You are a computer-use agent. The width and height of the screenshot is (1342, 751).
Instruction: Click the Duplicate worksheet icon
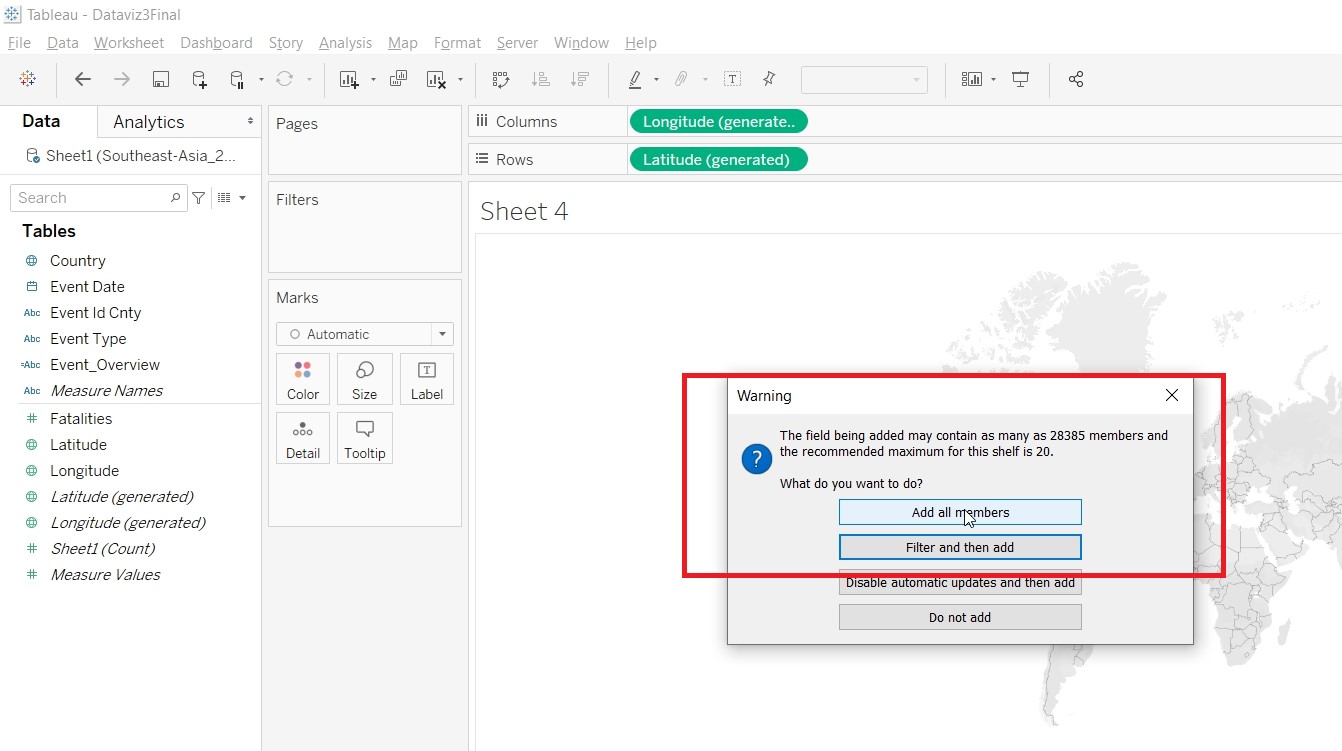398,80
